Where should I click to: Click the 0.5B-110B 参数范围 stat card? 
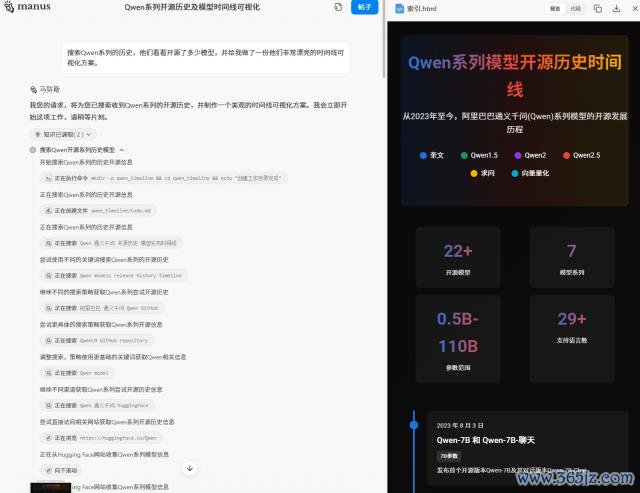458,339
